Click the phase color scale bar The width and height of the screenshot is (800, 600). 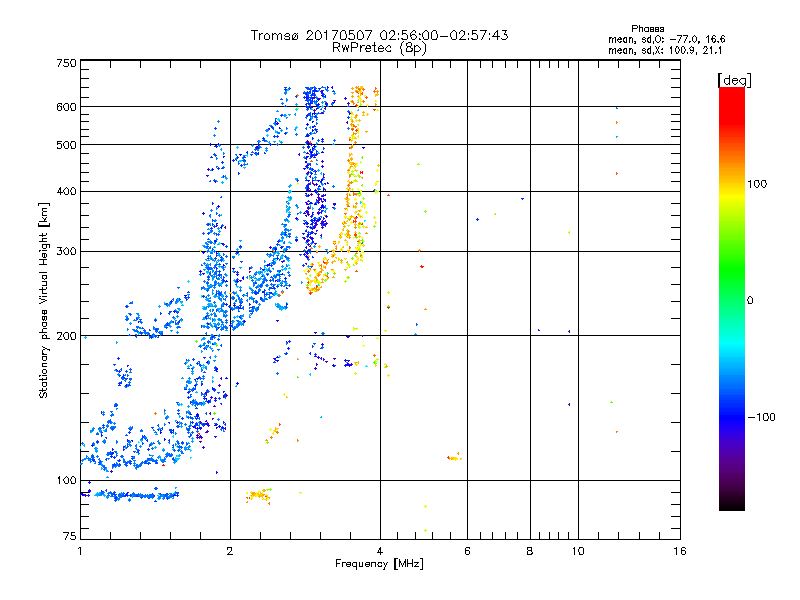click(732, 298)
